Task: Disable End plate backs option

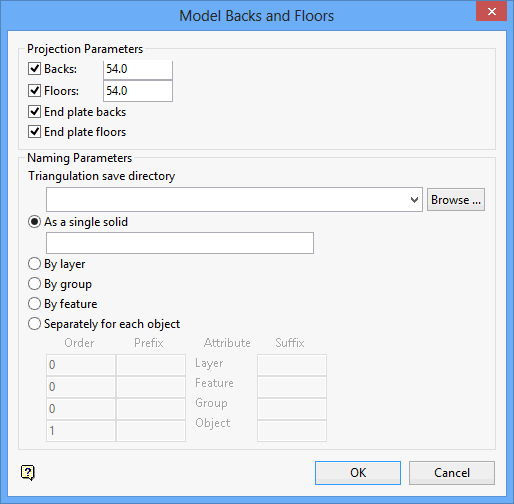Action: [35, 112]
